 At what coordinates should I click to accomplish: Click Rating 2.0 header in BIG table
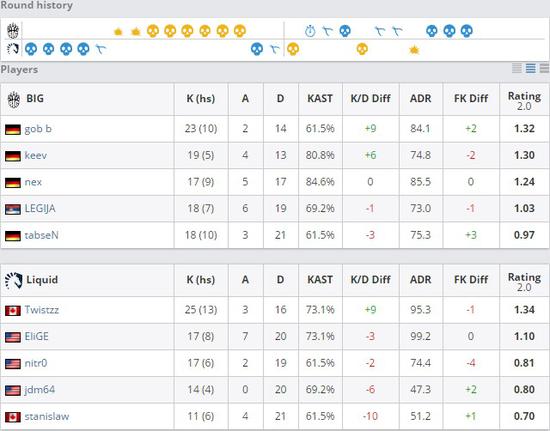(x=524, y=101)
